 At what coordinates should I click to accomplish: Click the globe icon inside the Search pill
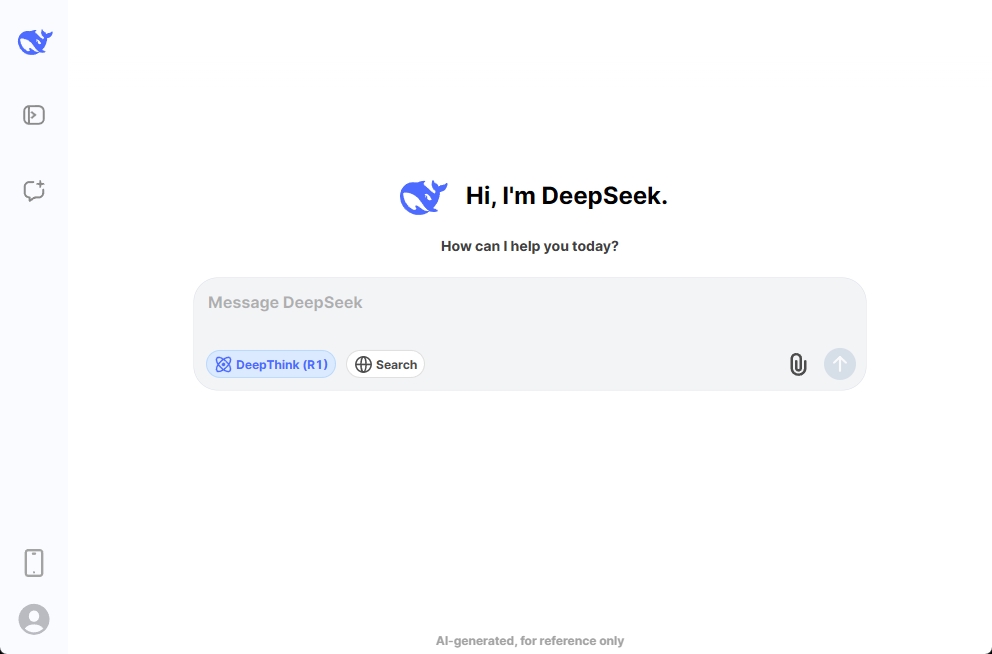(x=363, y=364)
